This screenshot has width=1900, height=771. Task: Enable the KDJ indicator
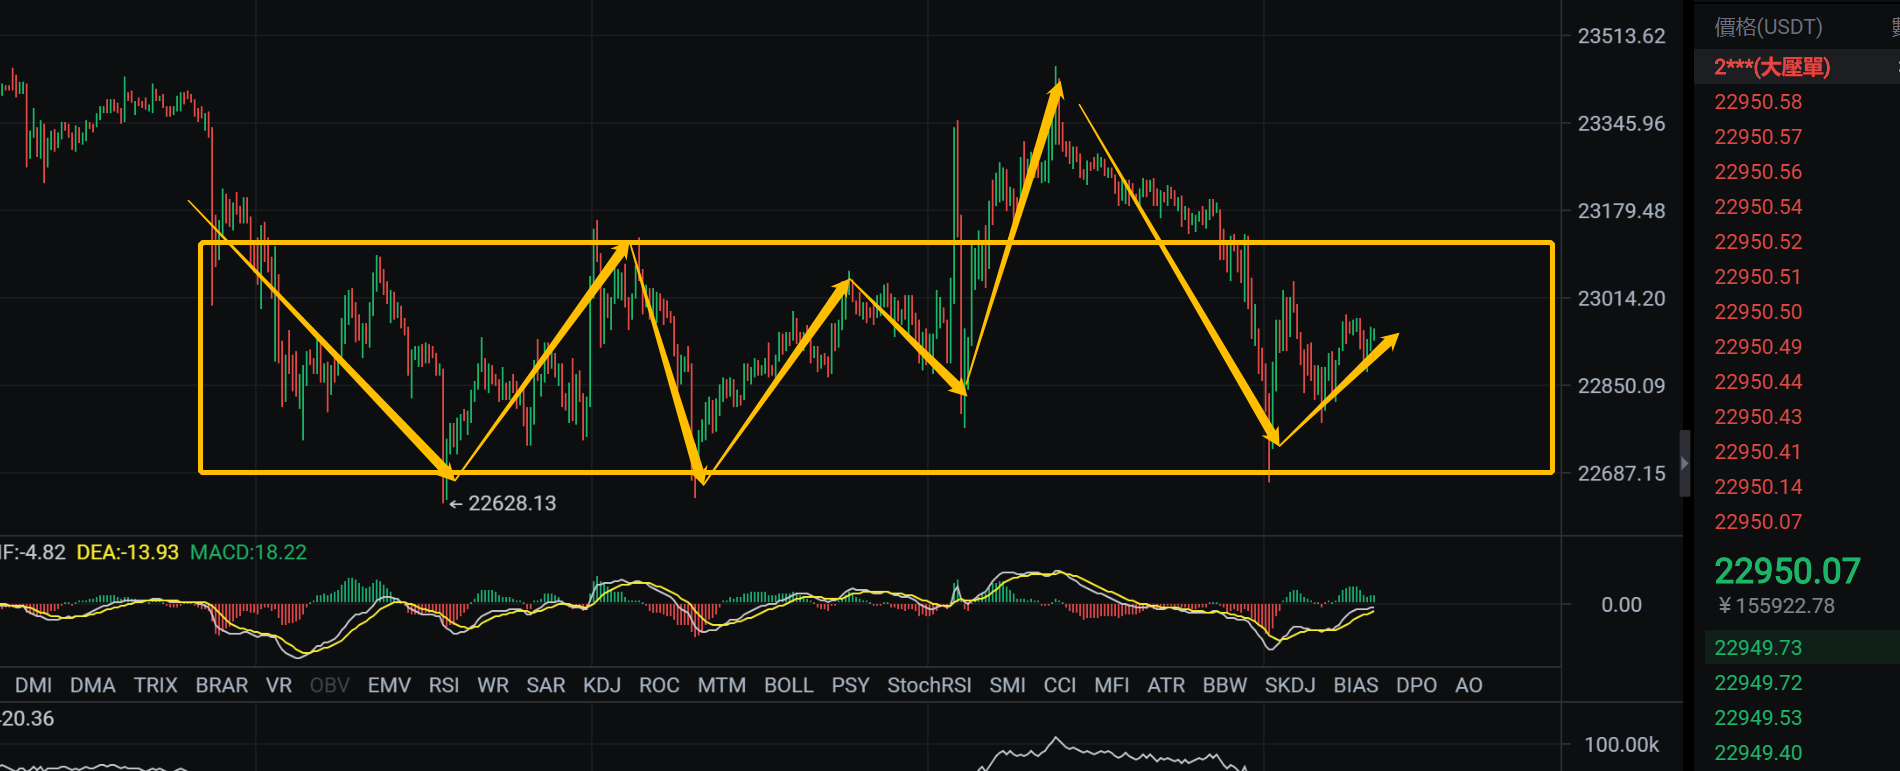pyautogui.click(x=602, y=685)
